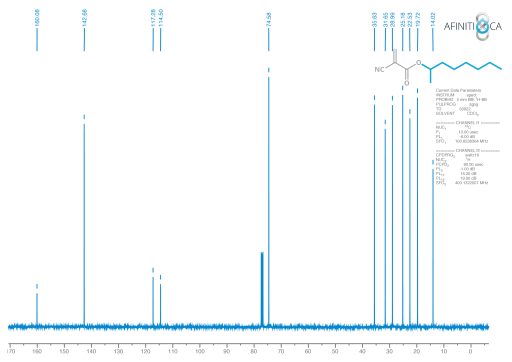The image size is (512, 362).
Task: Click the Afinitica logo
Action: (x=473, y=26)
